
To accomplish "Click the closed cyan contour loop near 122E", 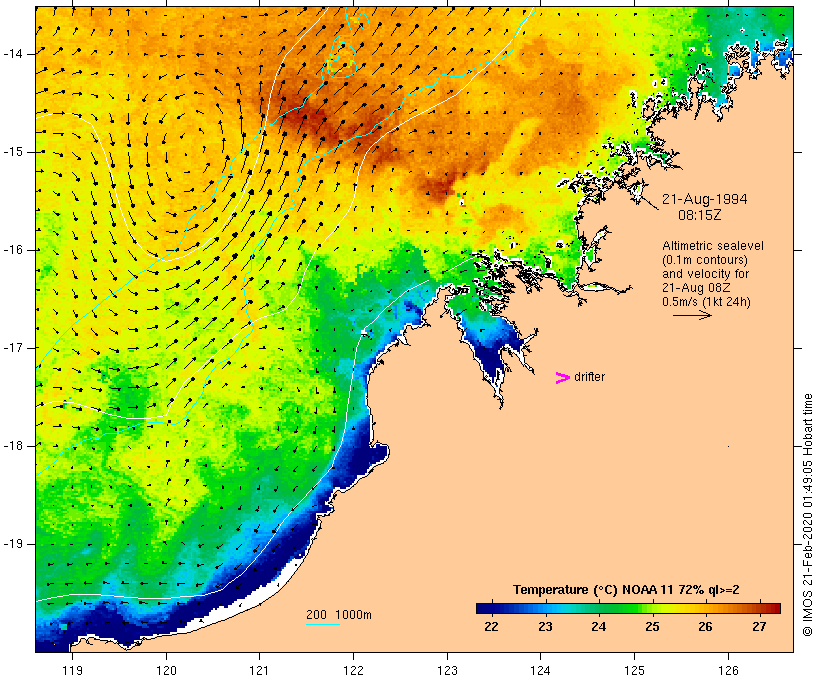I will [x=343, y=60].
